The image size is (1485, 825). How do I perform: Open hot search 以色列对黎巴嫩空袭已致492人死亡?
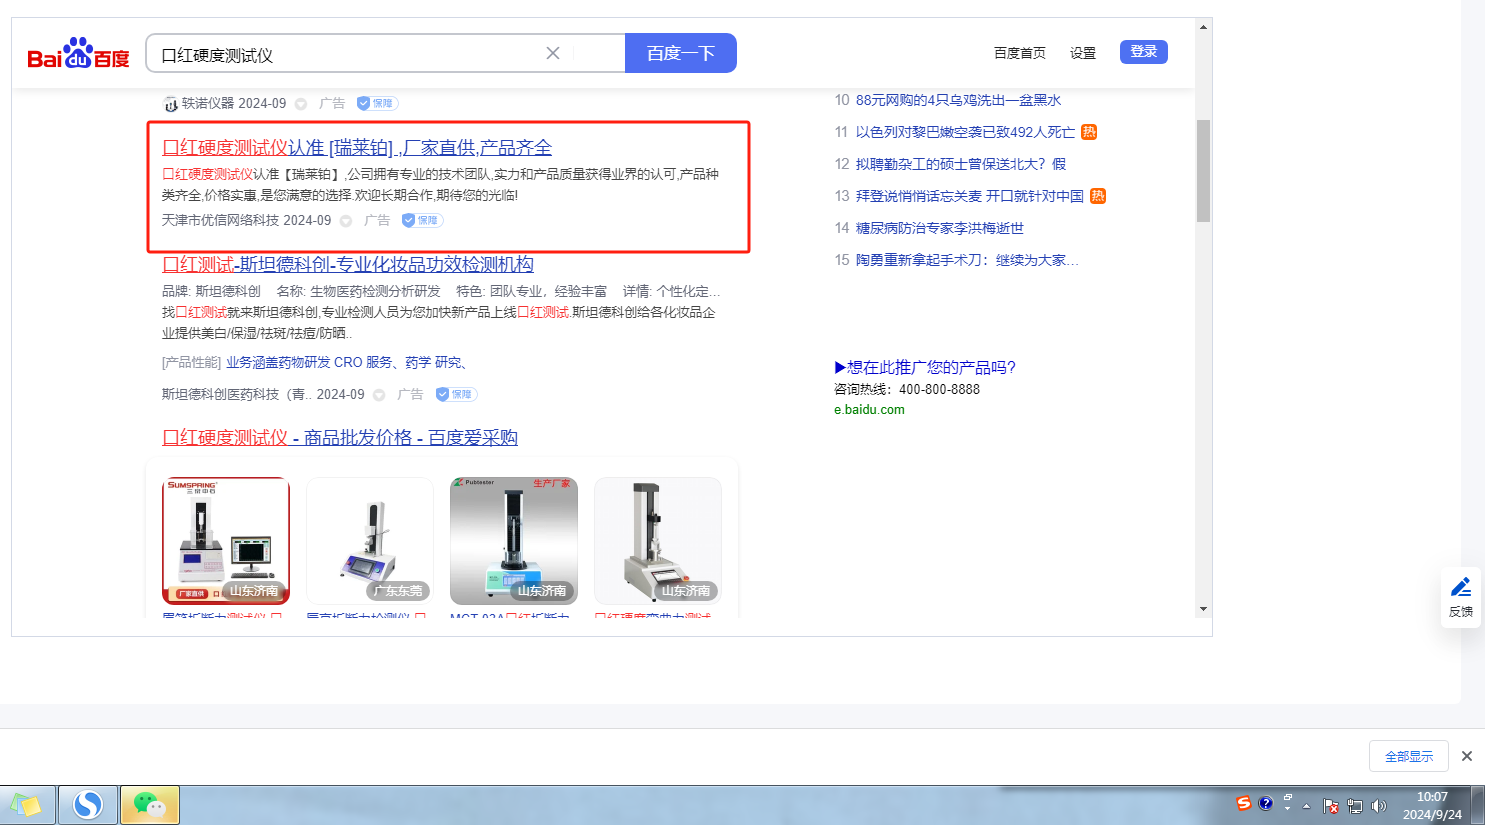(965, 132)
